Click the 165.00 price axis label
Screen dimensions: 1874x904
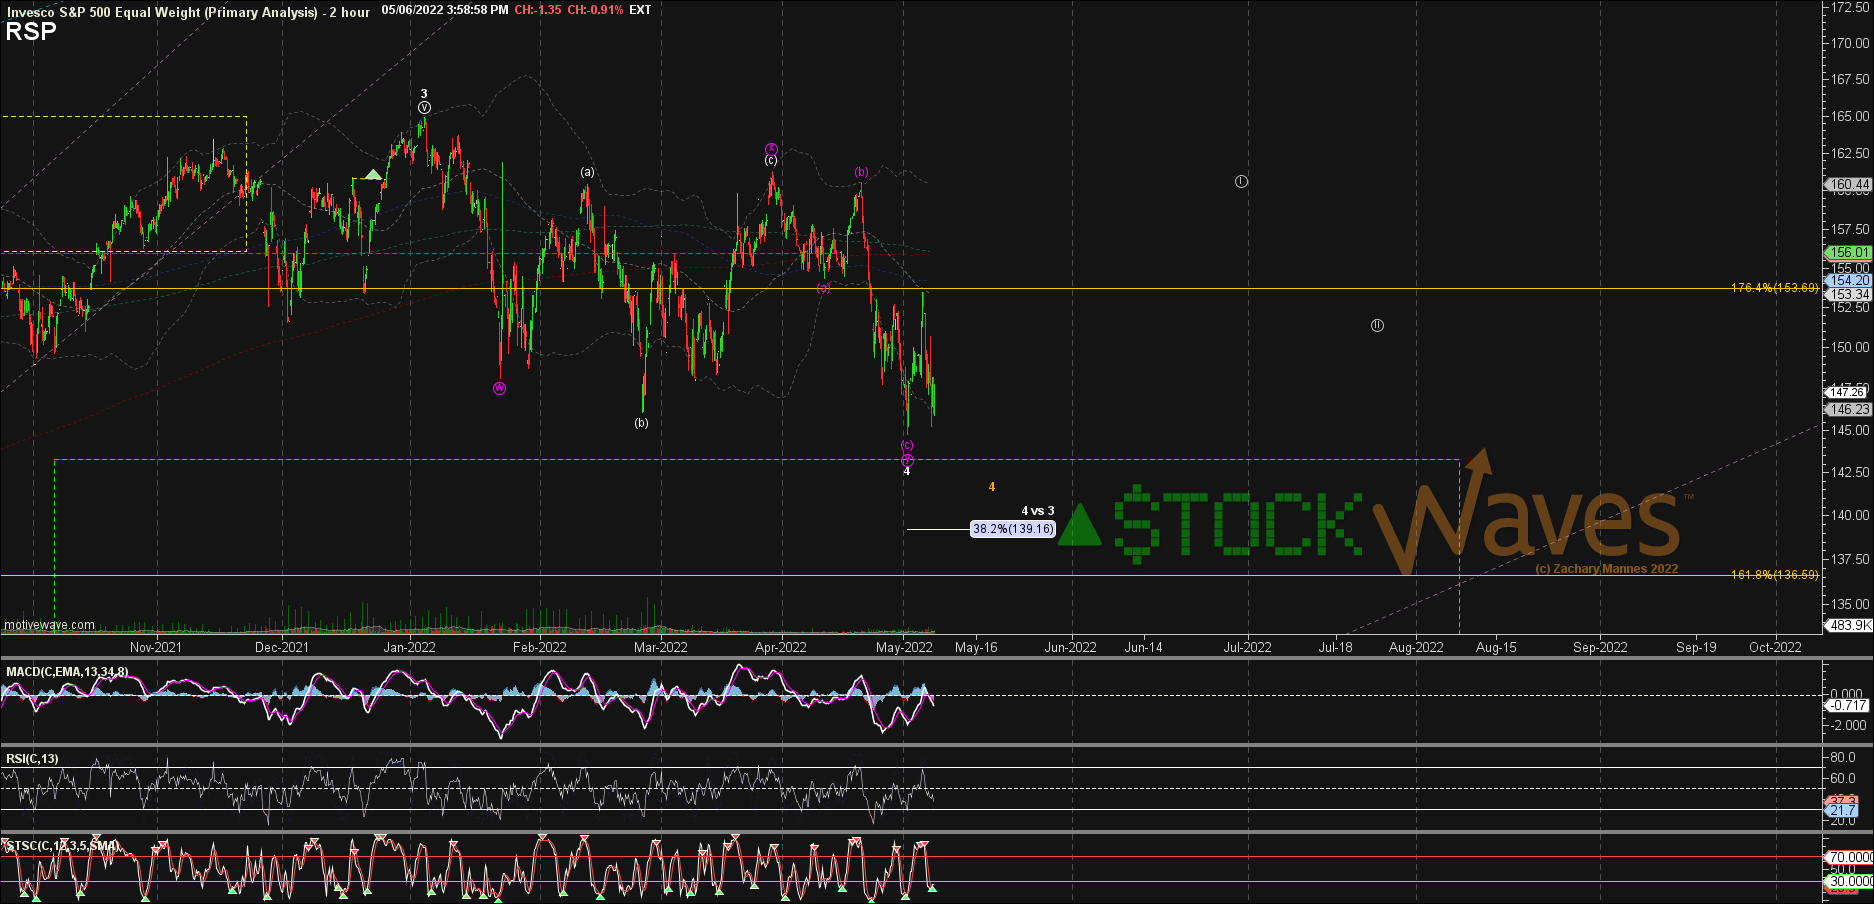pyautogui.click(x=1850, y=116)
